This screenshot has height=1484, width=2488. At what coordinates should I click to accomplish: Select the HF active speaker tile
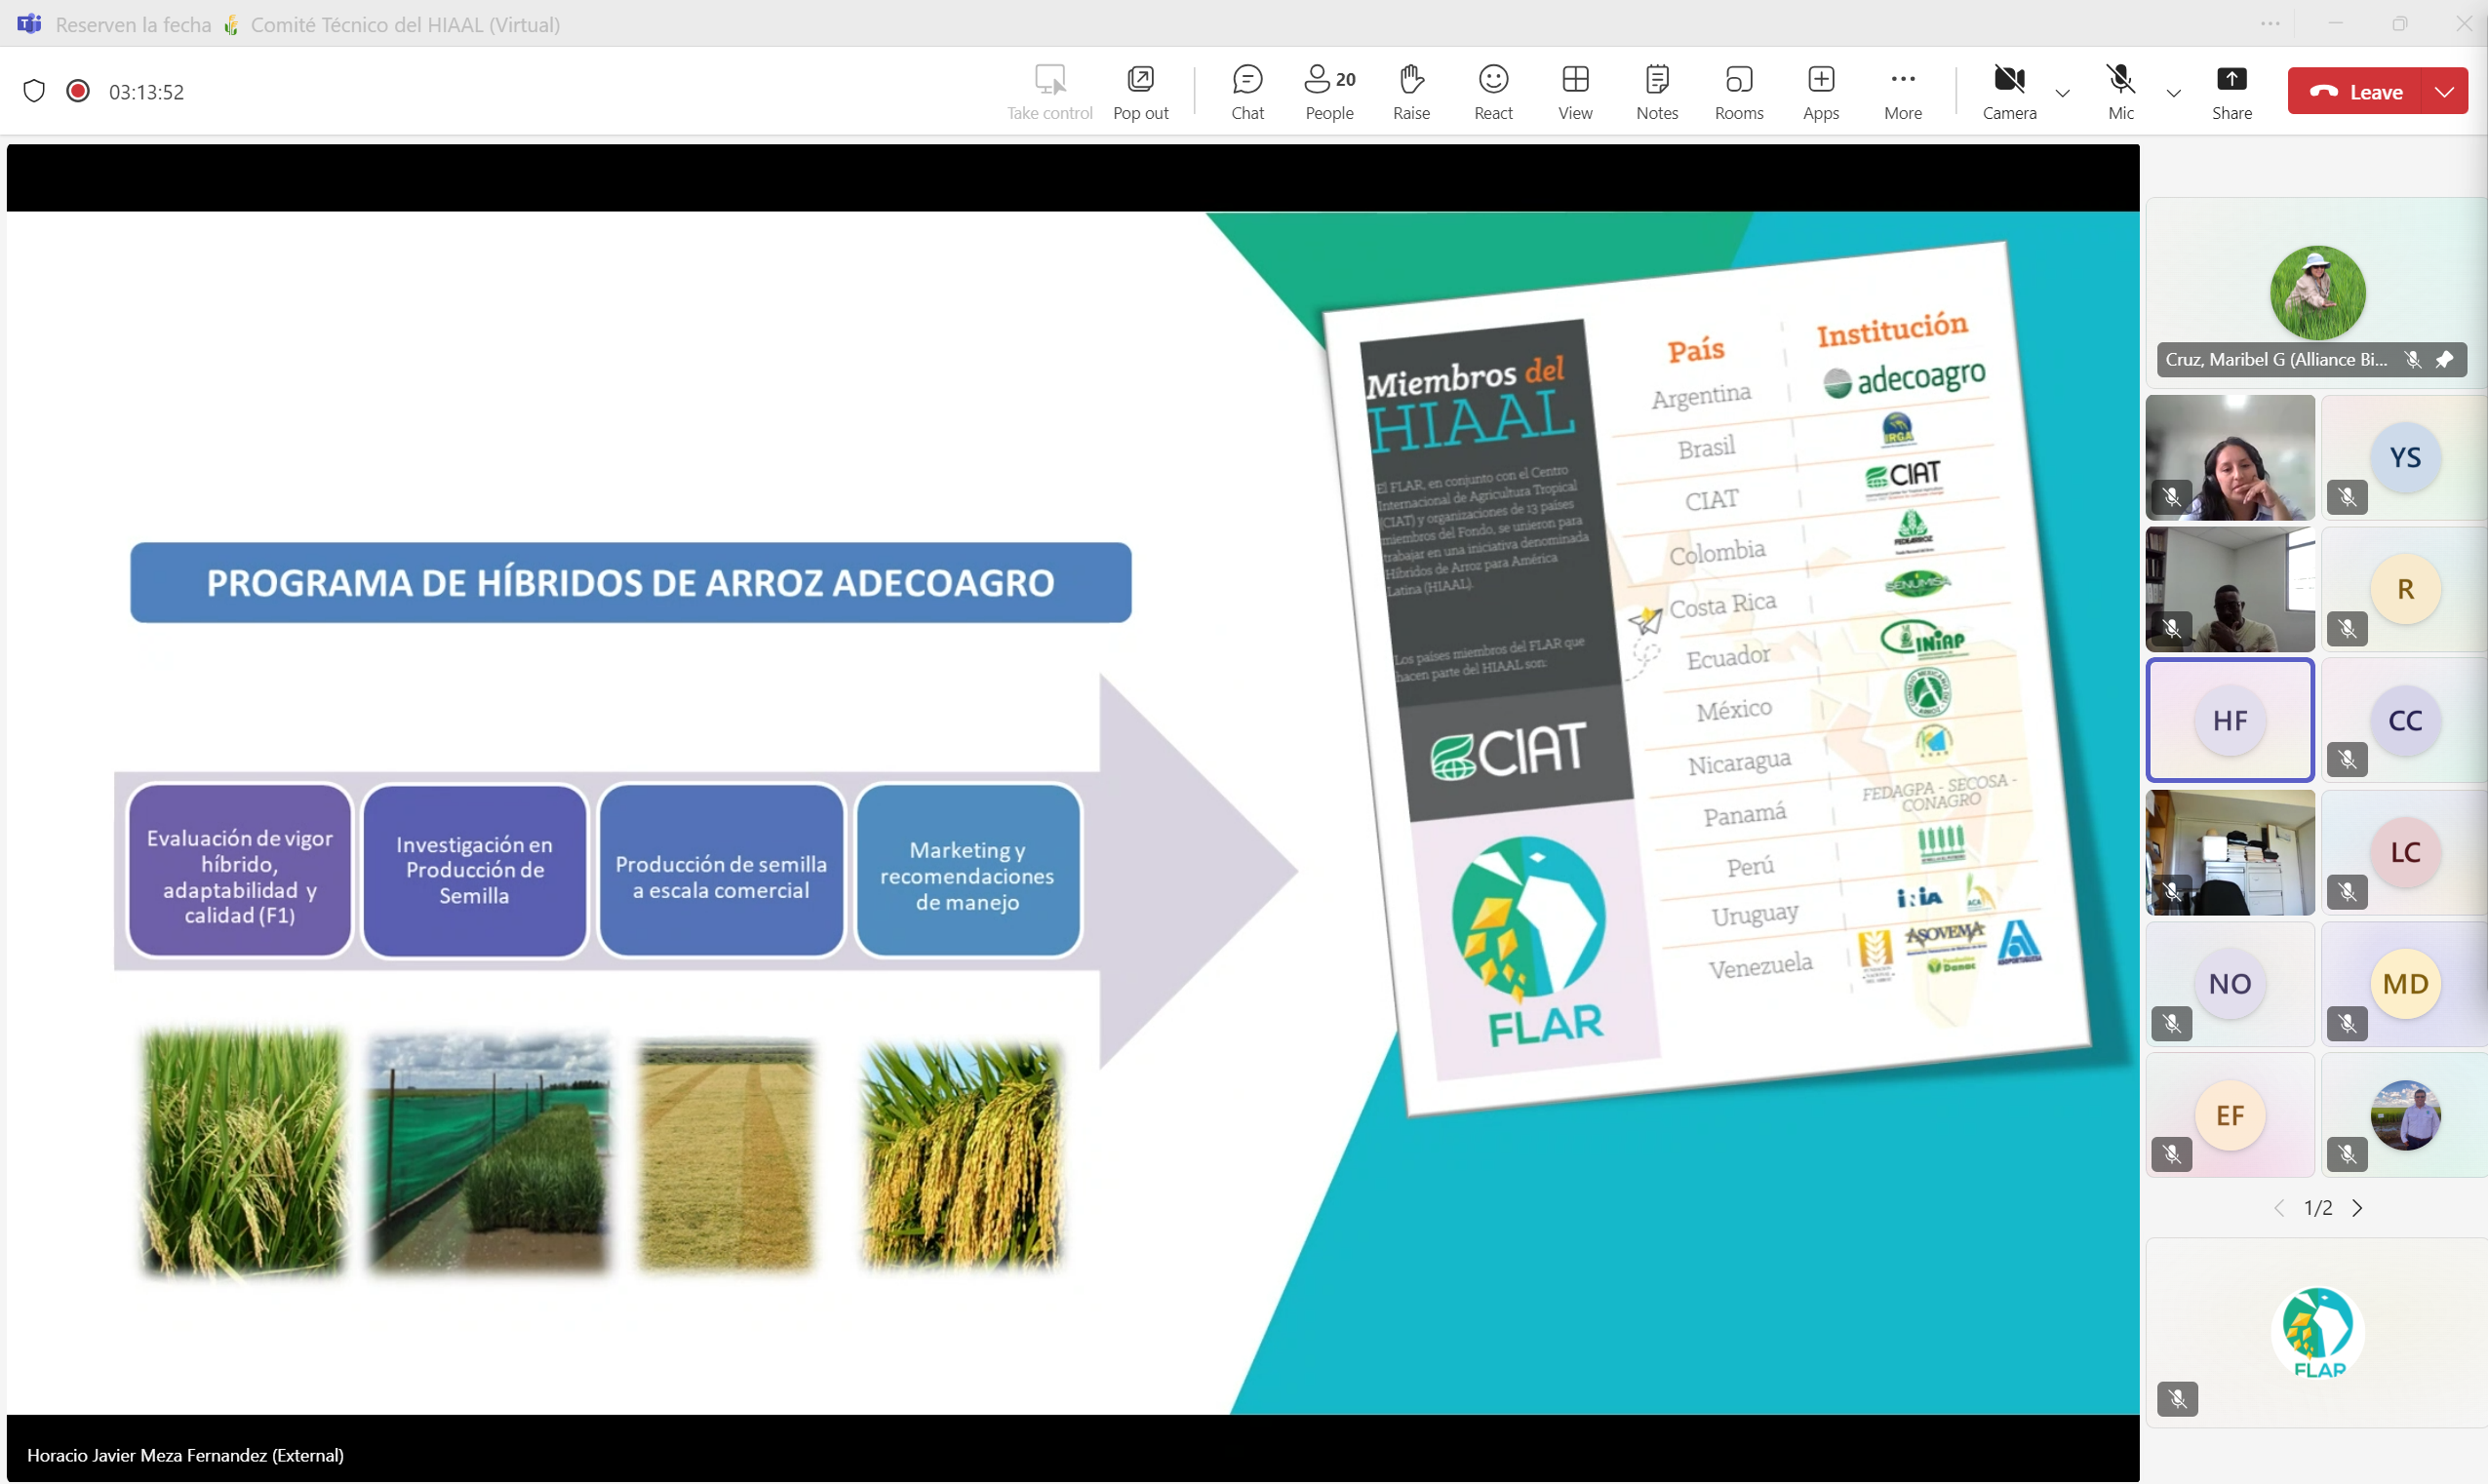click(x=2230, y=719)
